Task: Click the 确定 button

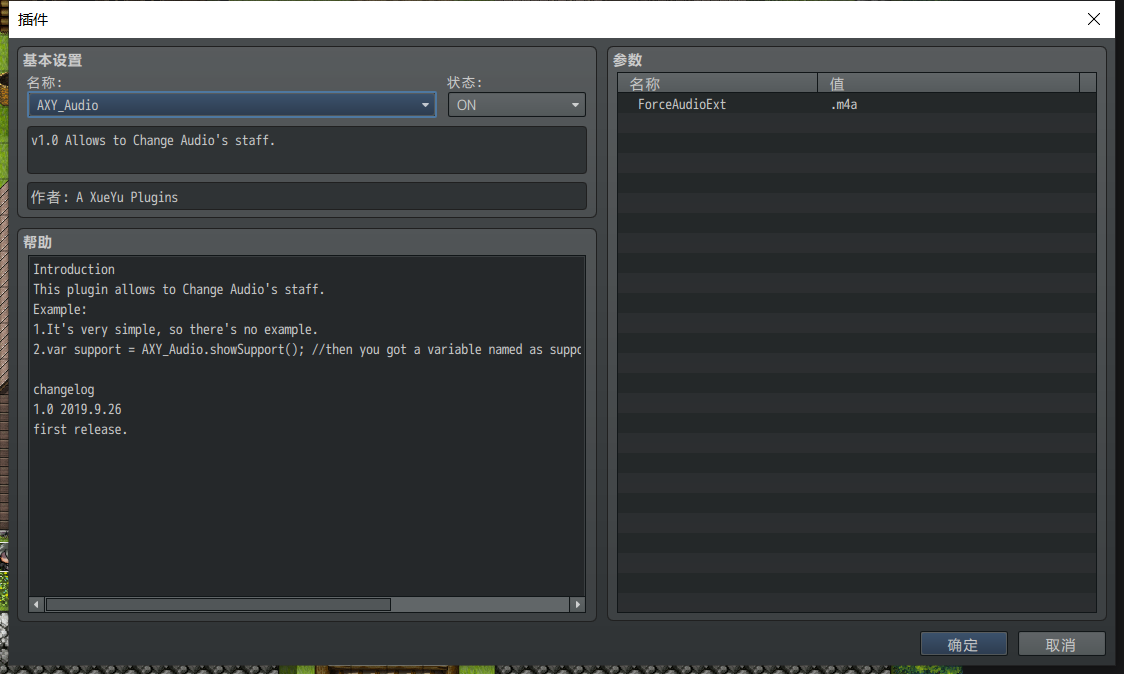Action: (963, 645)
